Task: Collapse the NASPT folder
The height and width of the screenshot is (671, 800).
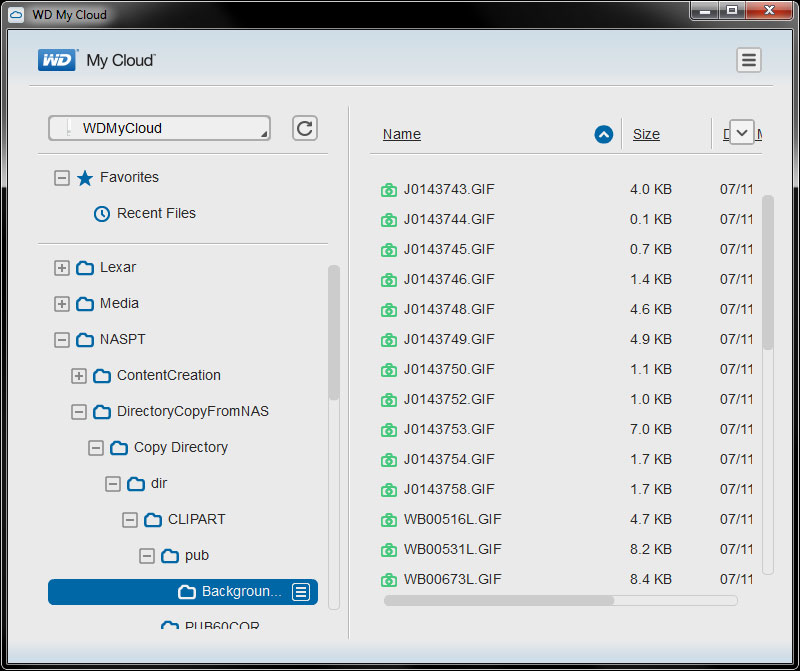Action: [62, 340]
